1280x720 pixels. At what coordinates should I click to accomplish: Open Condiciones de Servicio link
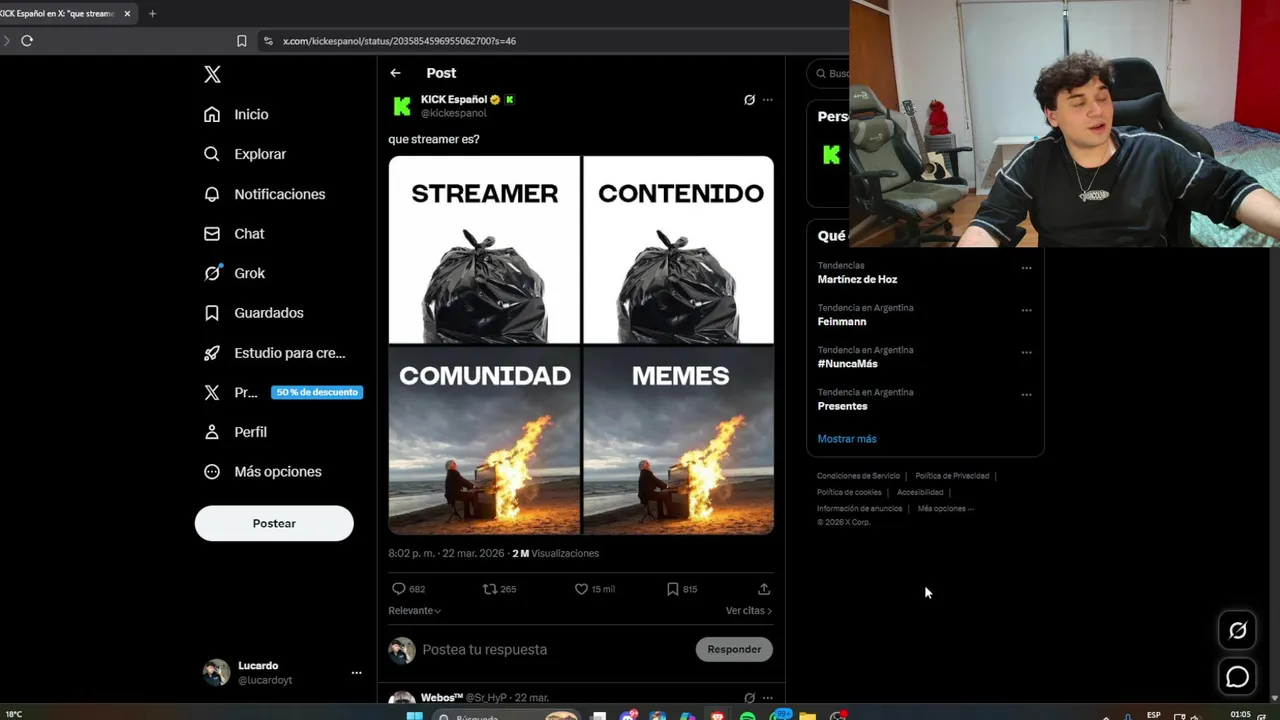[858, 476]
